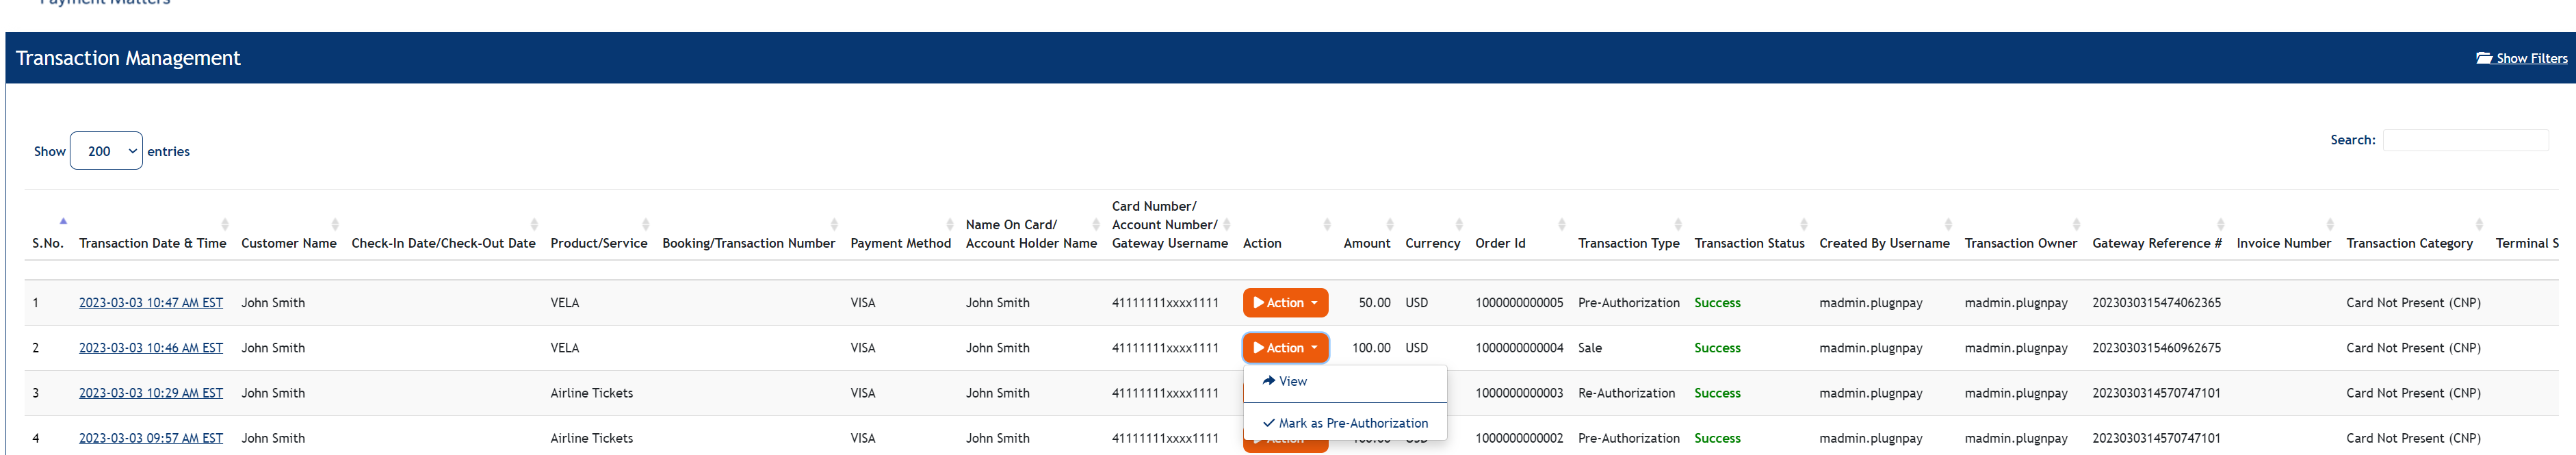2576x455 pixels.
Task: Click the transaction date link on row three
Action: (x=151, y=392)
